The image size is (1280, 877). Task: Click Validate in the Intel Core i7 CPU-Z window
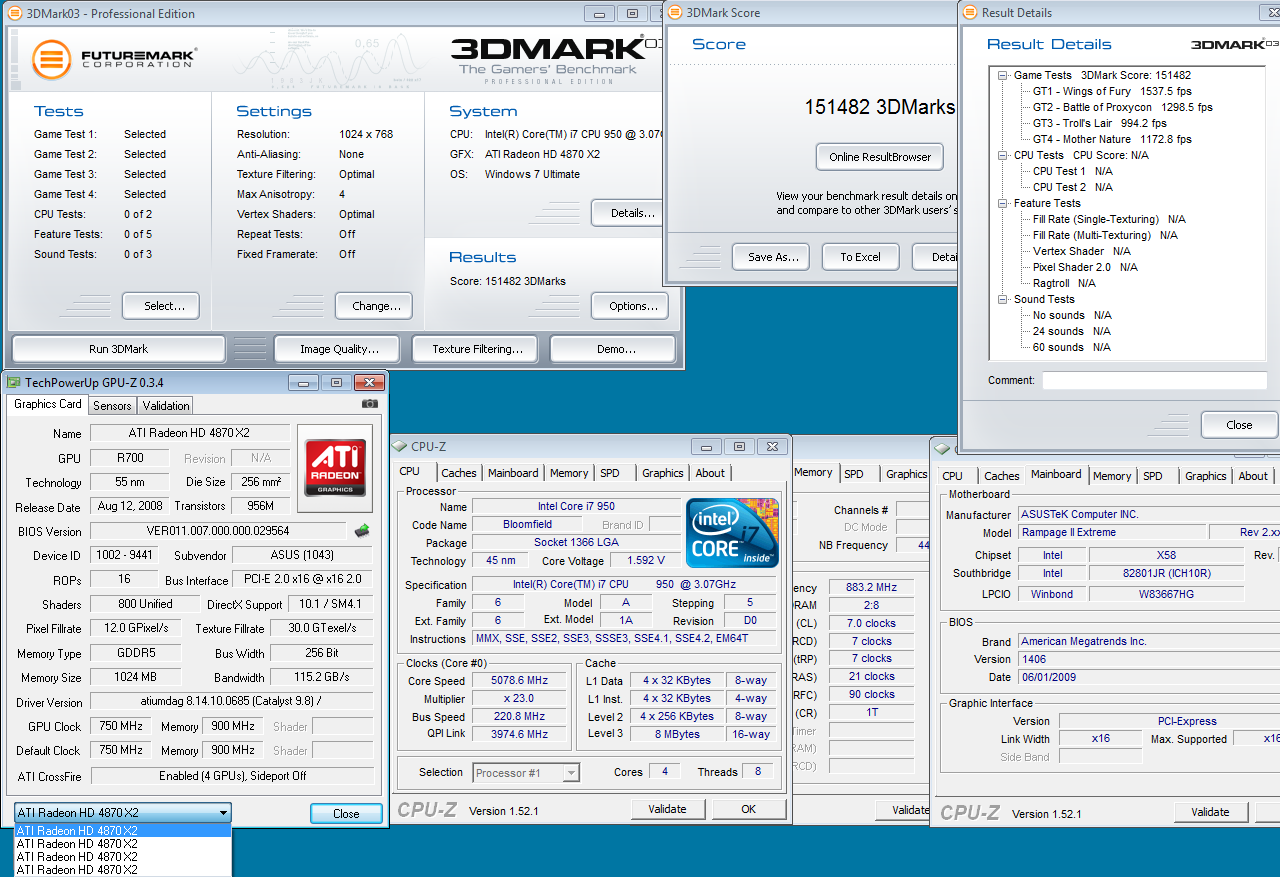click(667, 809)
